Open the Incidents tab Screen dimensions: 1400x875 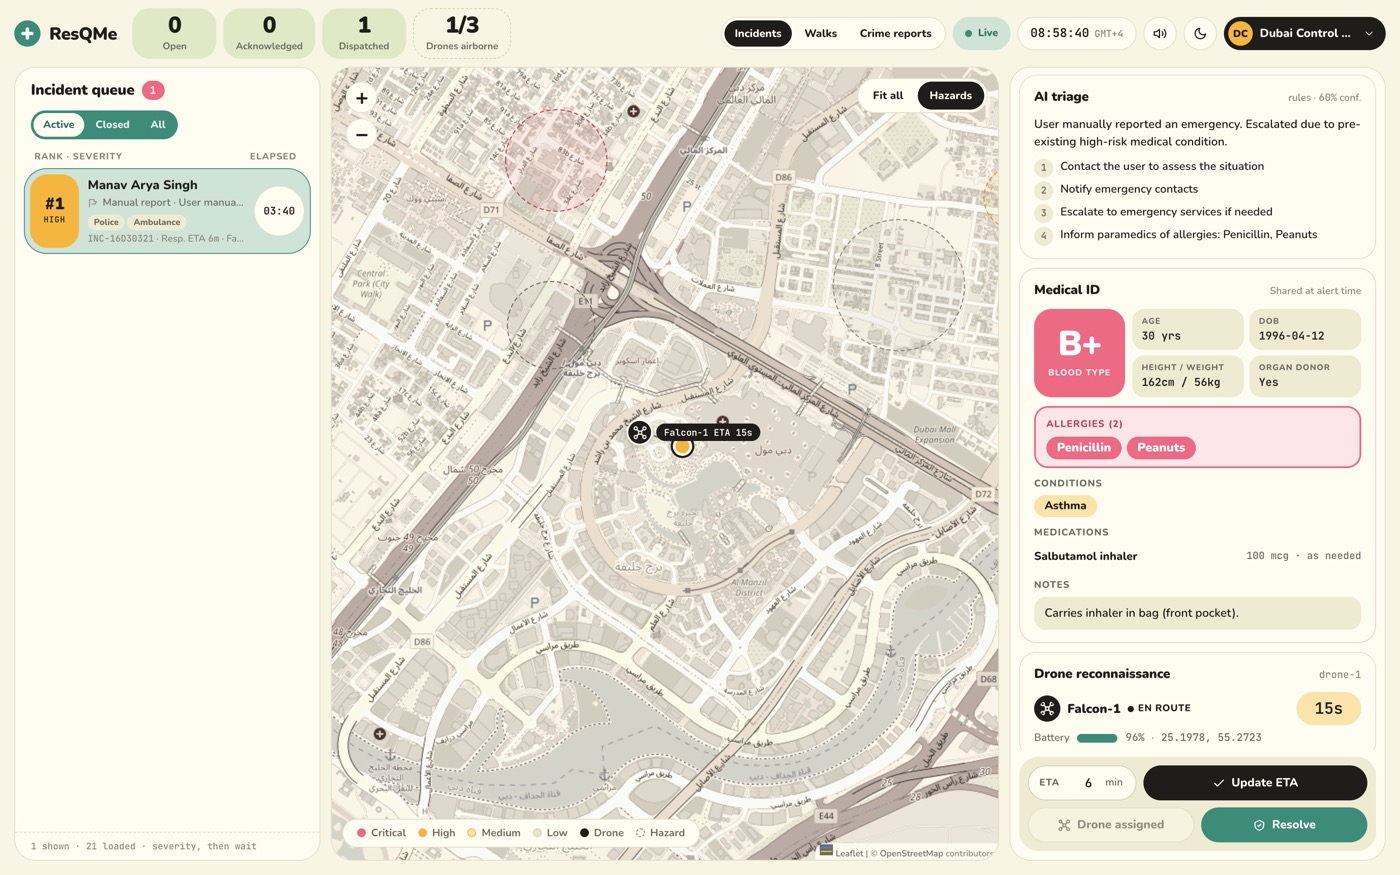pyautogui.click(x=758, y=33)
